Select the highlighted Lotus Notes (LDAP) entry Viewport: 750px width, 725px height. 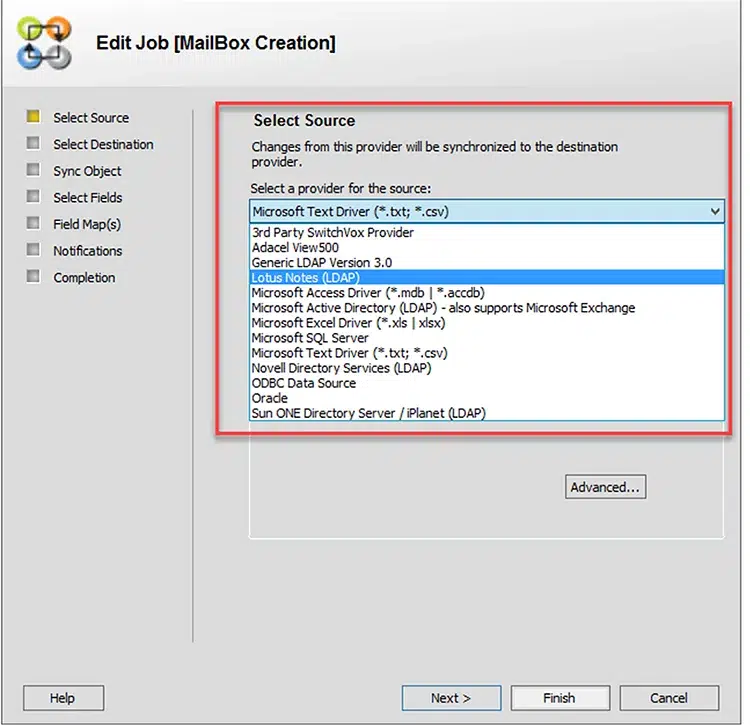coord(487,277)
